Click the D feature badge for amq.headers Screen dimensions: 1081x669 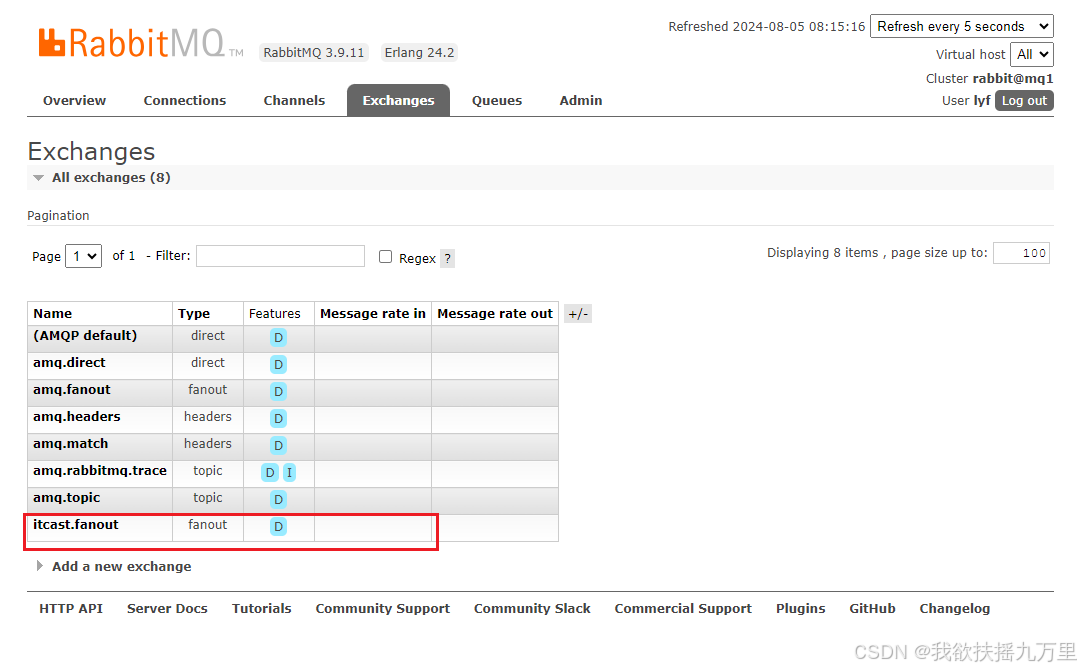pyautogui.click(x=278, y=419)
